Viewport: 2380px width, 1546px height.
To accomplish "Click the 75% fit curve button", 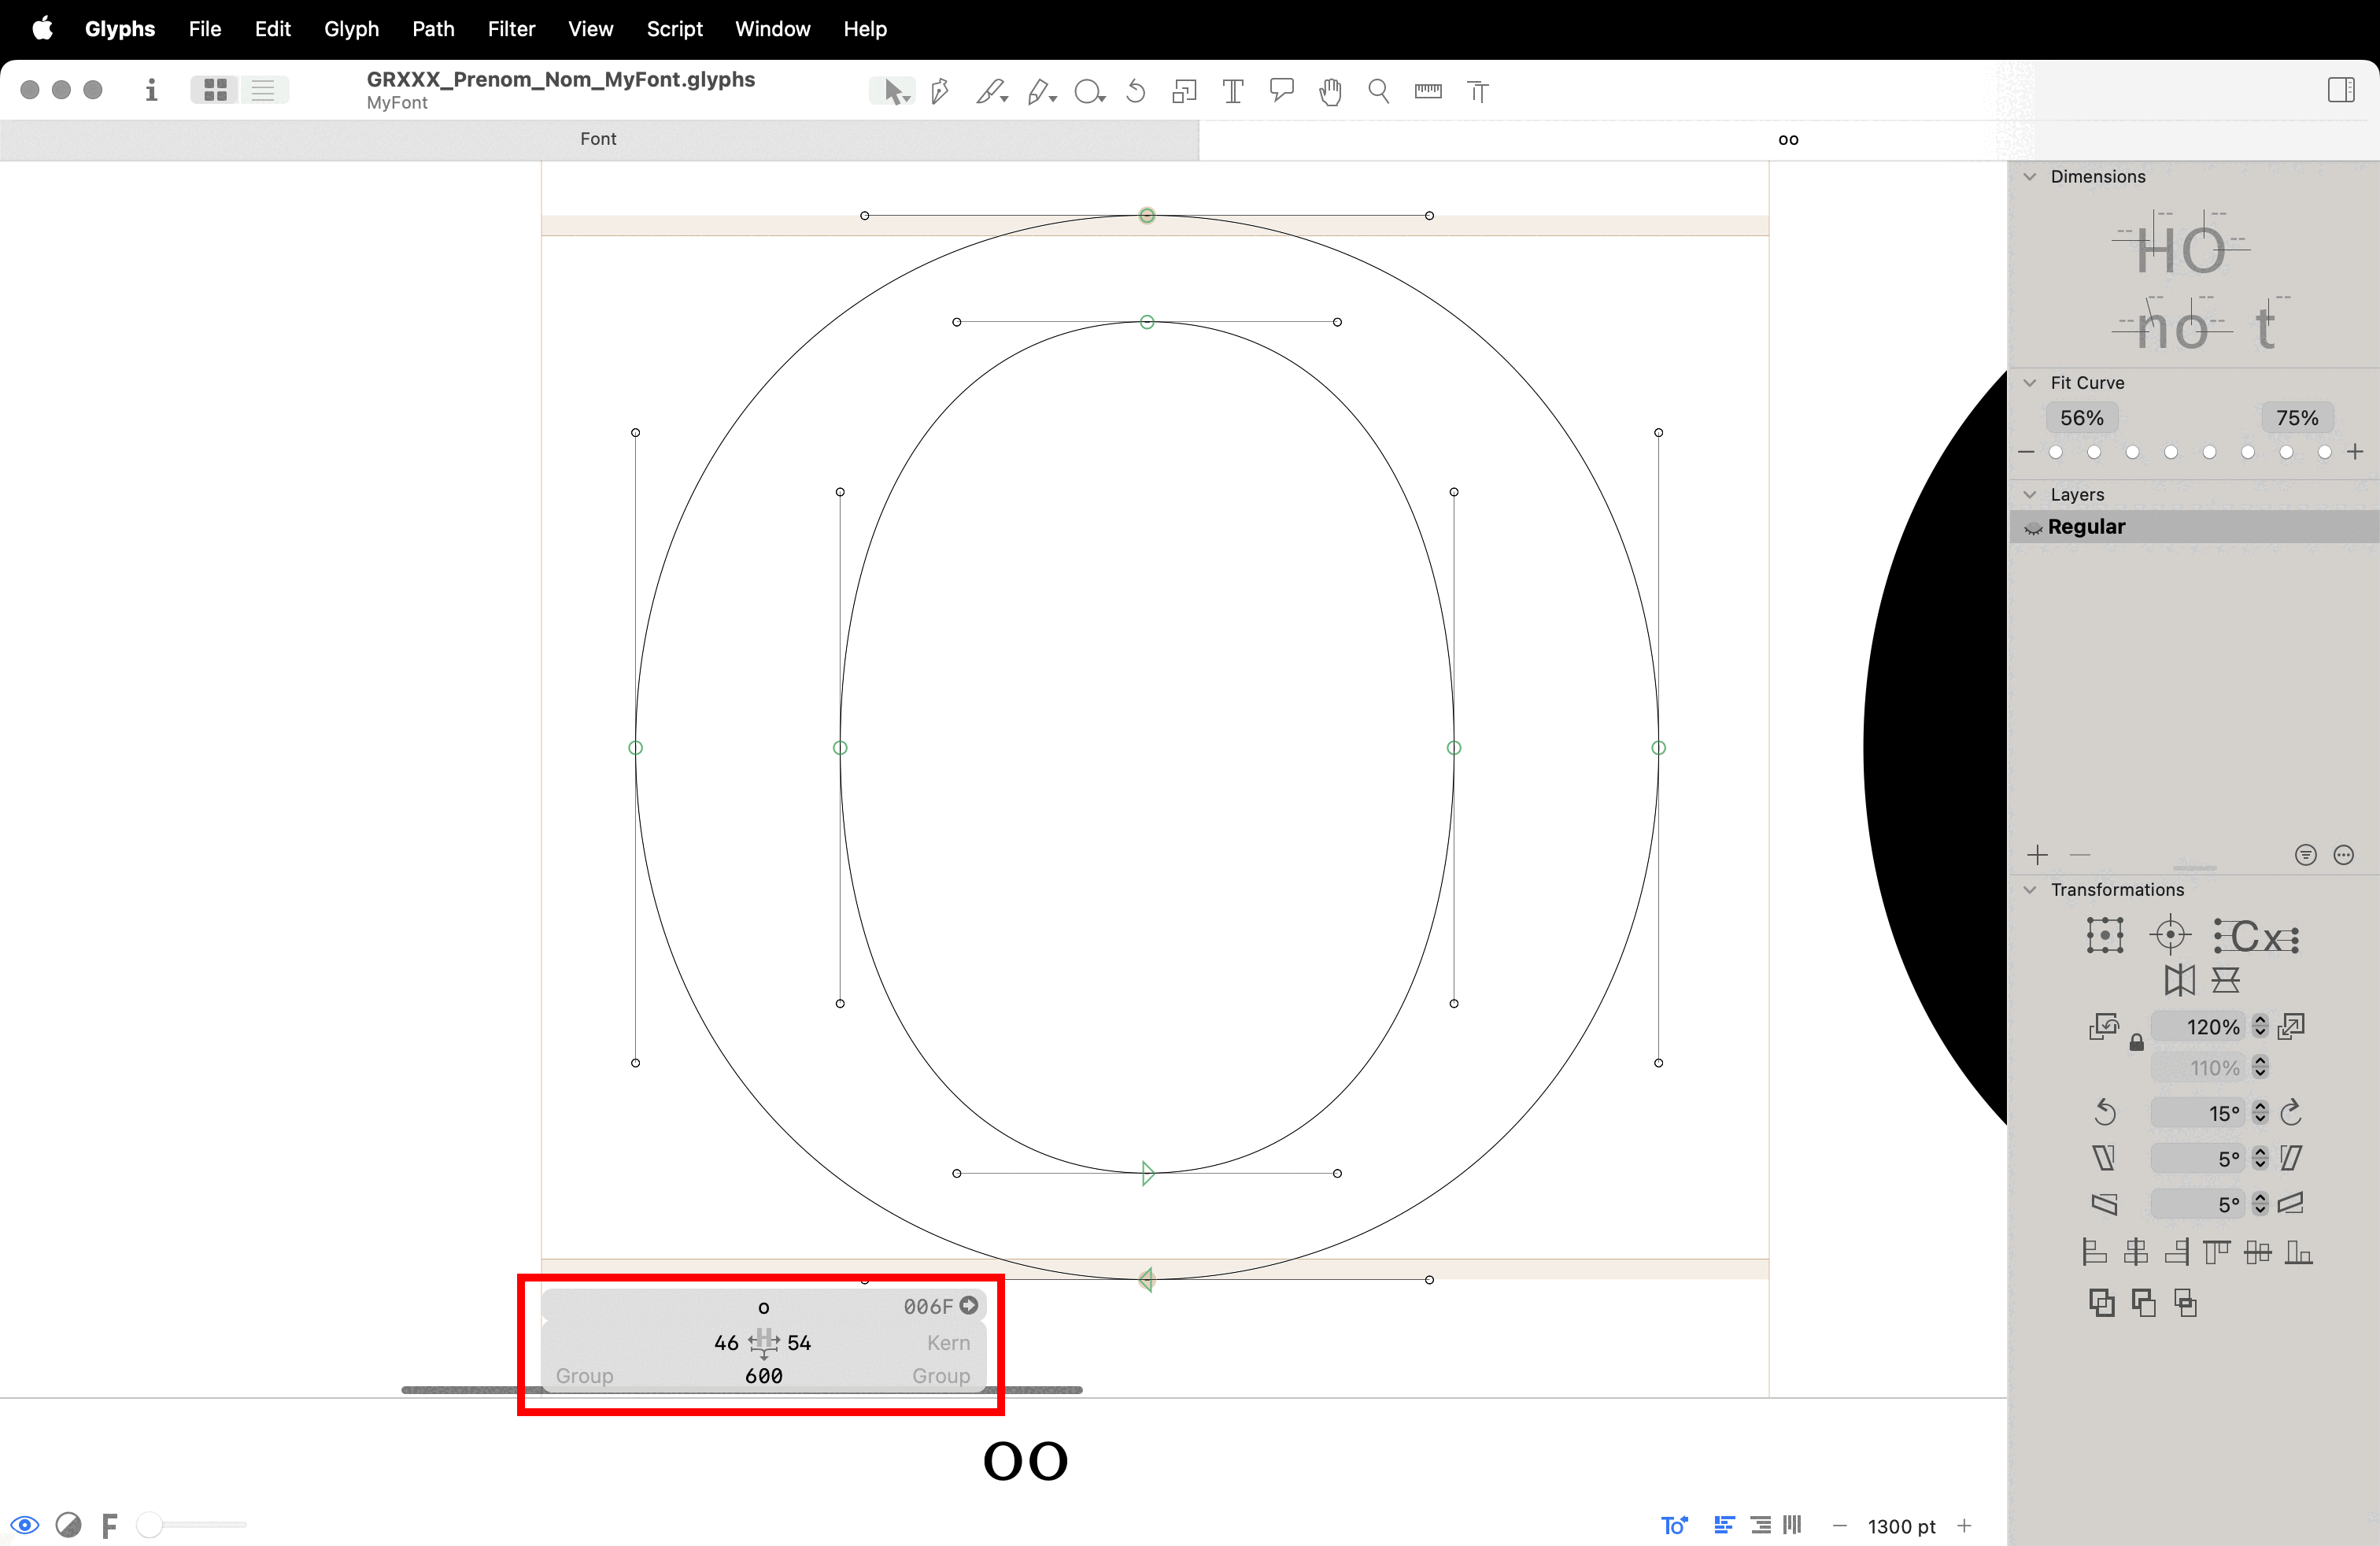I will pos(2296,418).
